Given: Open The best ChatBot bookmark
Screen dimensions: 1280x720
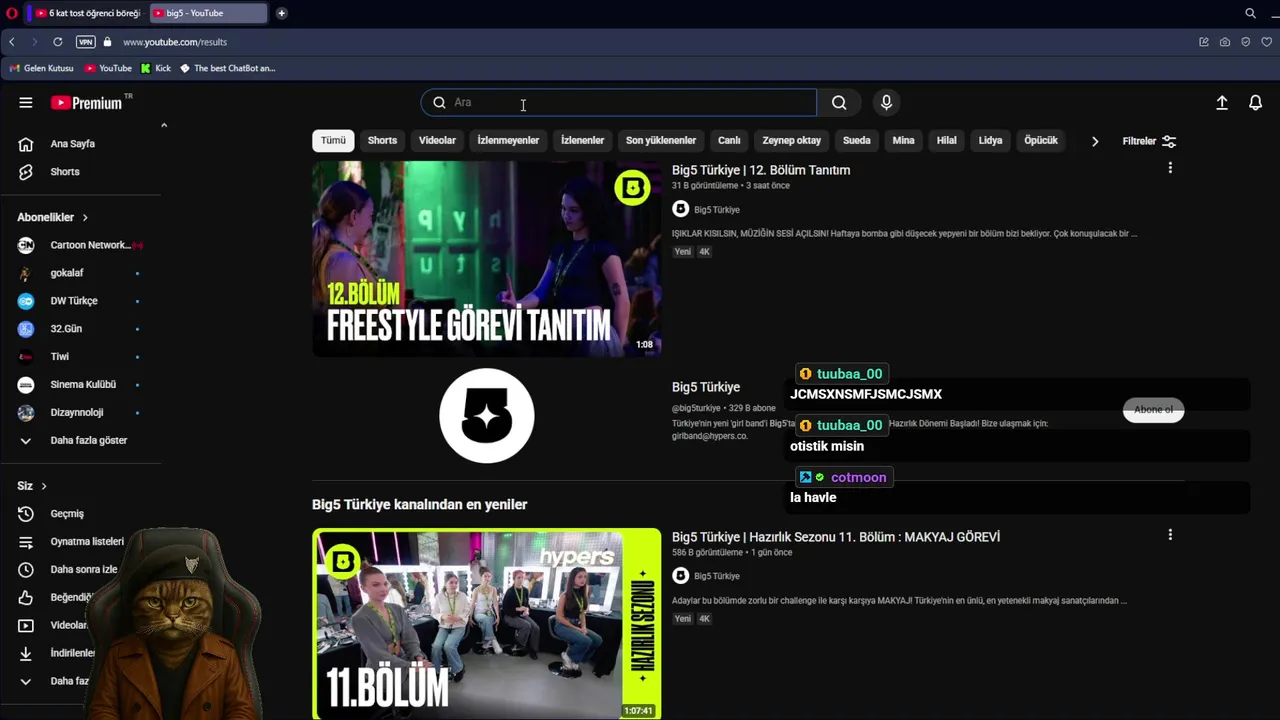Looking at the screenshot, I should coord(228,68).
